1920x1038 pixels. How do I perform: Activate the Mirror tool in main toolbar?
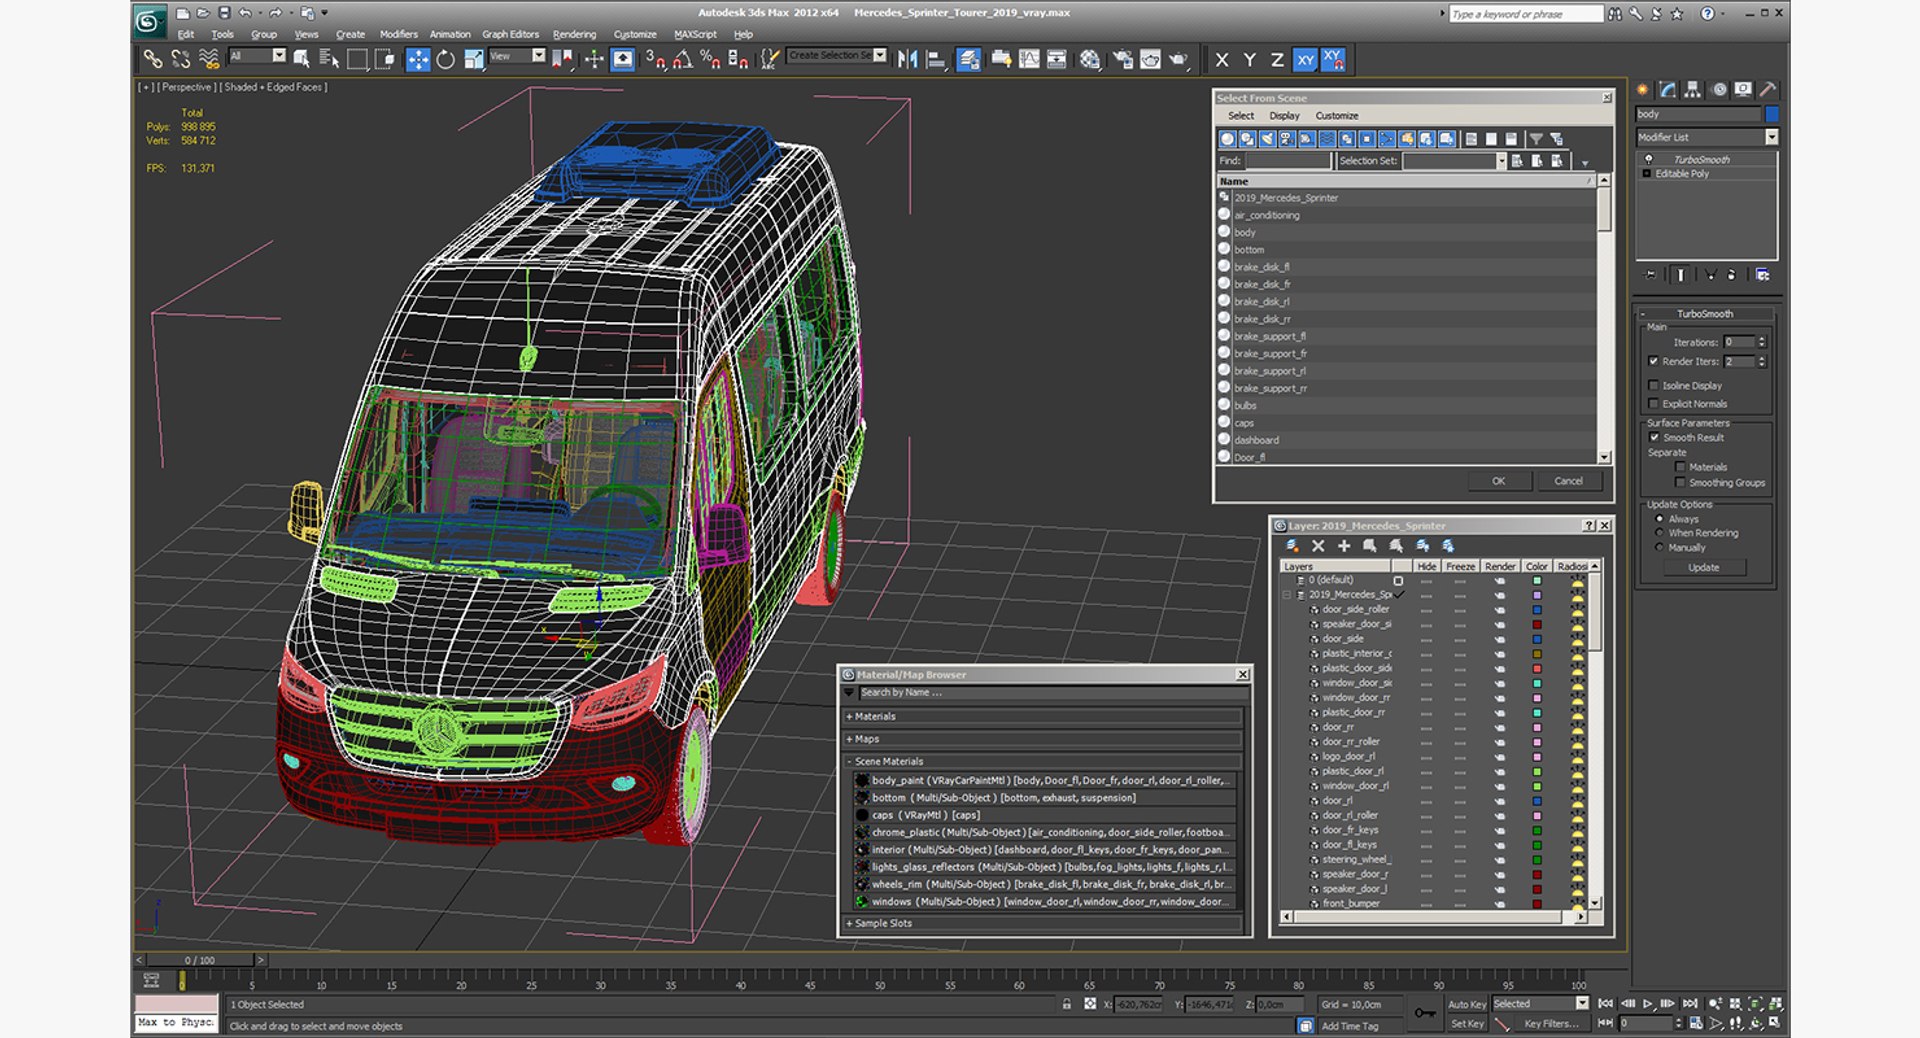(907, 60)
